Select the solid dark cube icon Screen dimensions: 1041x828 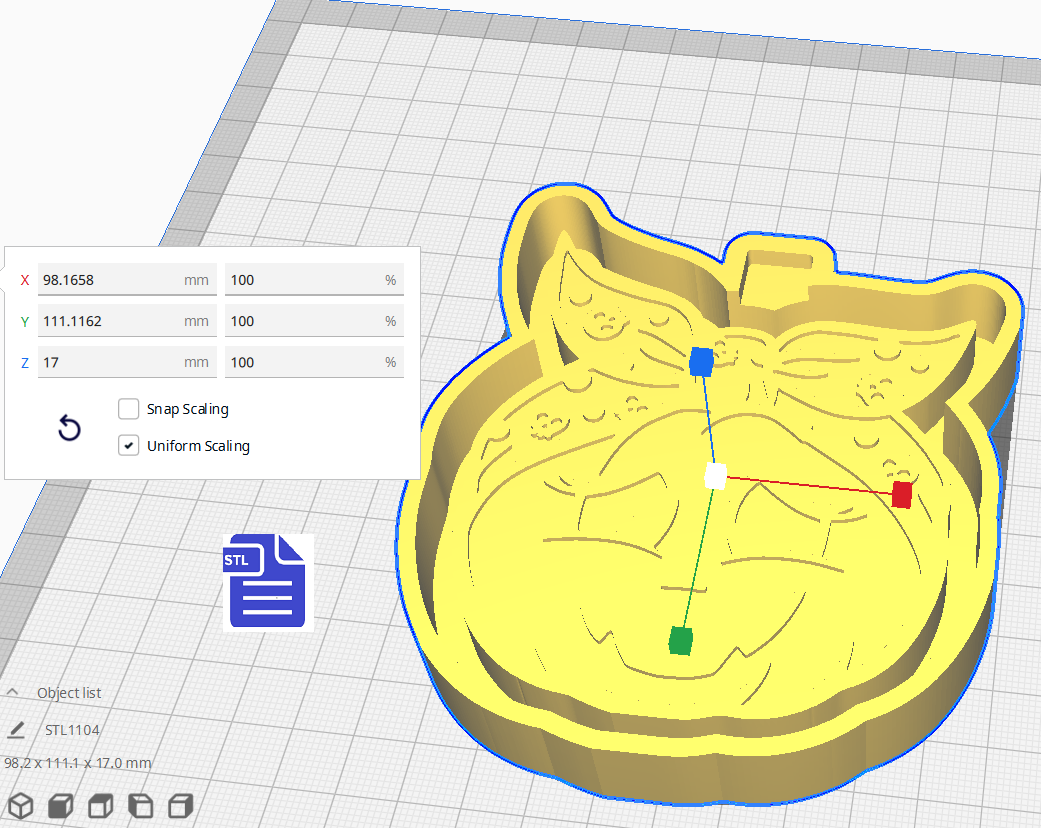click(60, 805)
